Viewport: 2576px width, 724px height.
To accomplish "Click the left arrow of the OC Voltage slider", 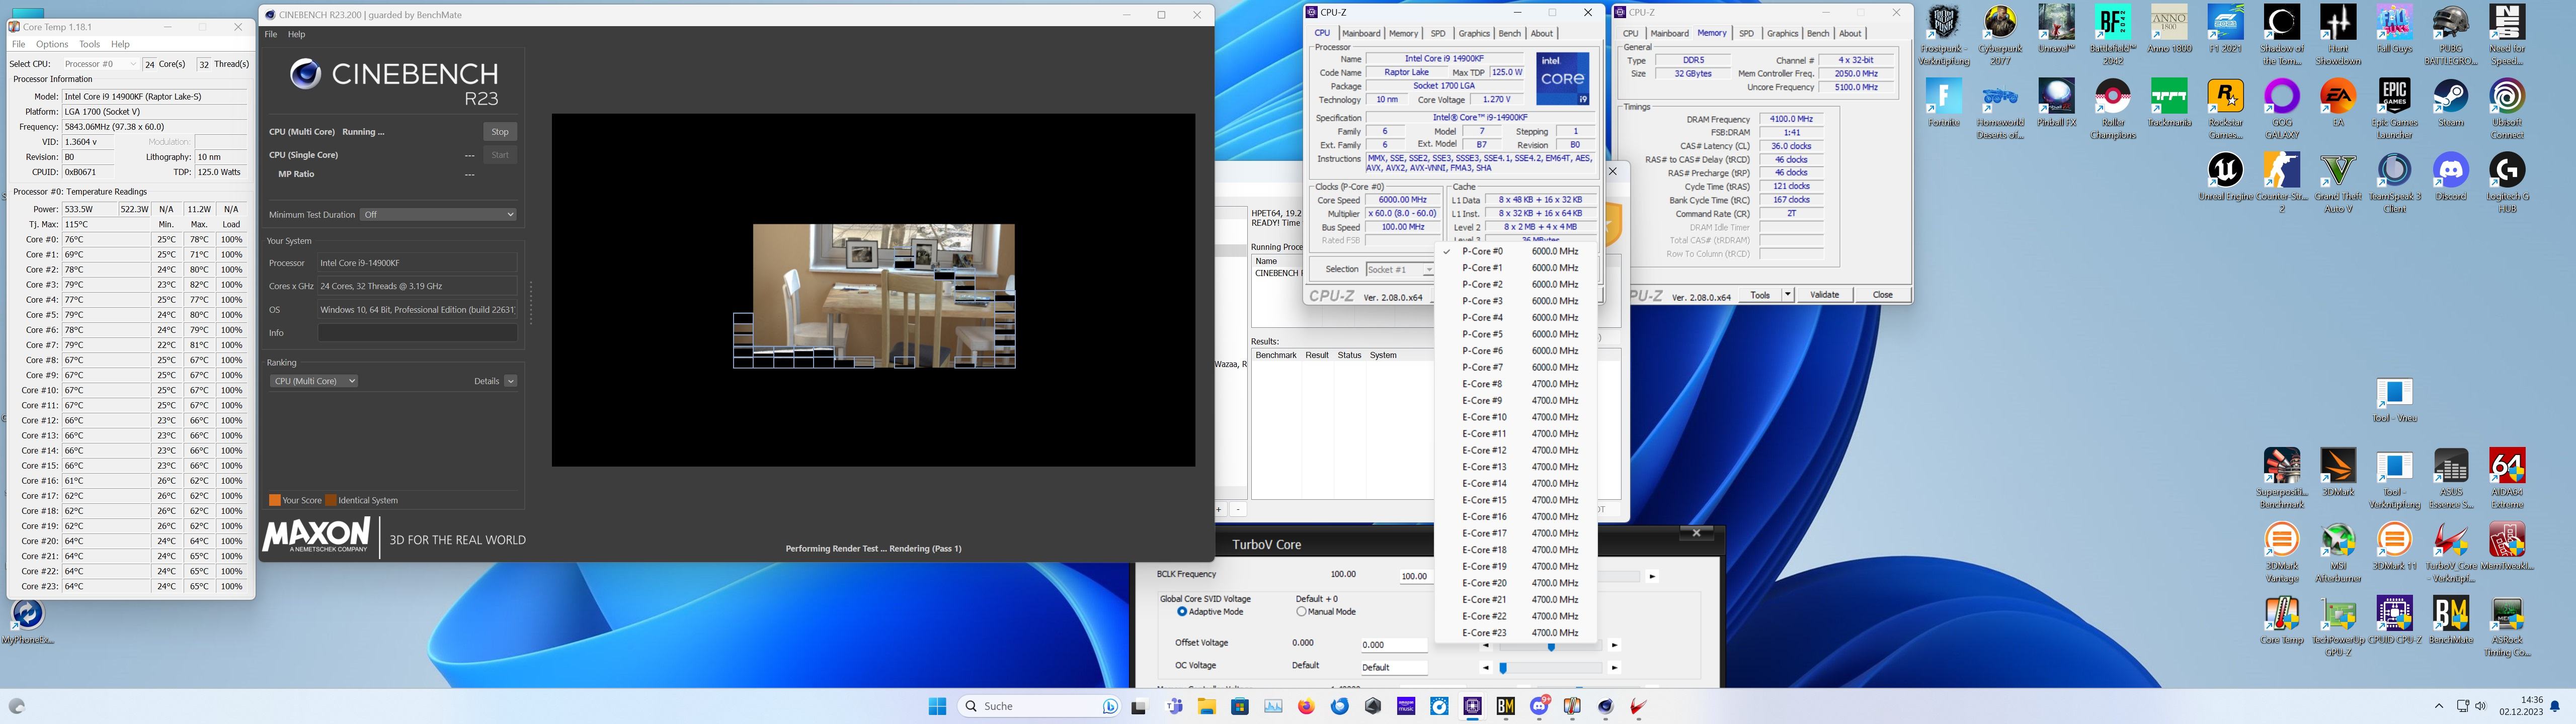I will tap(1485, 667).
